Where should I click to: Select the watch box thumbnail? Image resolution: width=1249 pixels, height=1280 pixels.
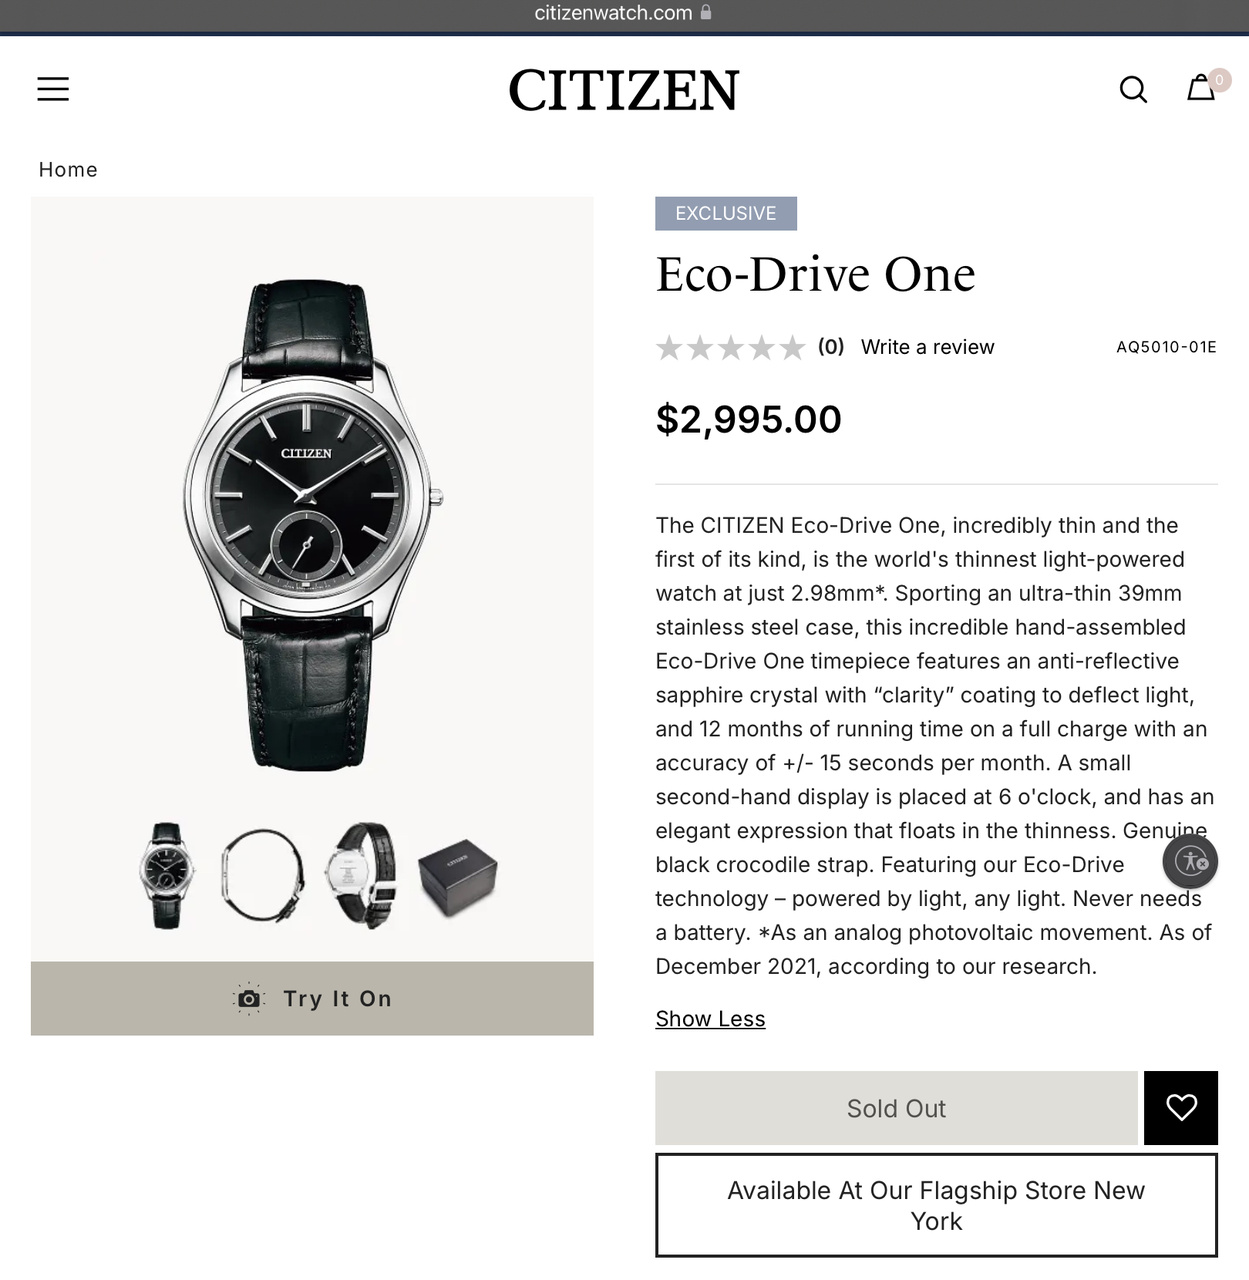point(457,877)
